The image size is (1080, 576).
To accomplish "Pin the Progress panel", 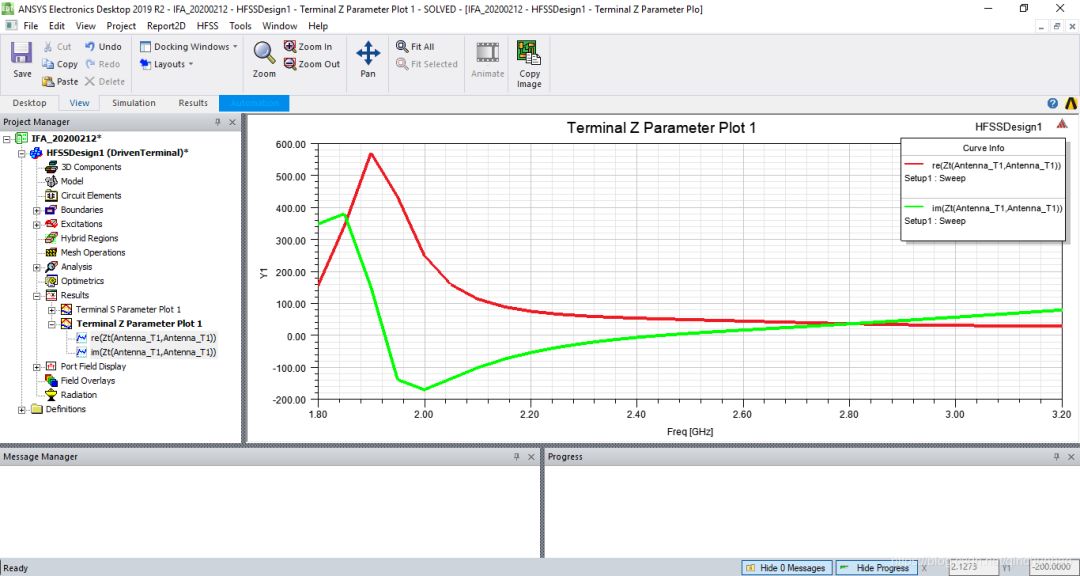I will click(x=1057, y=457).
